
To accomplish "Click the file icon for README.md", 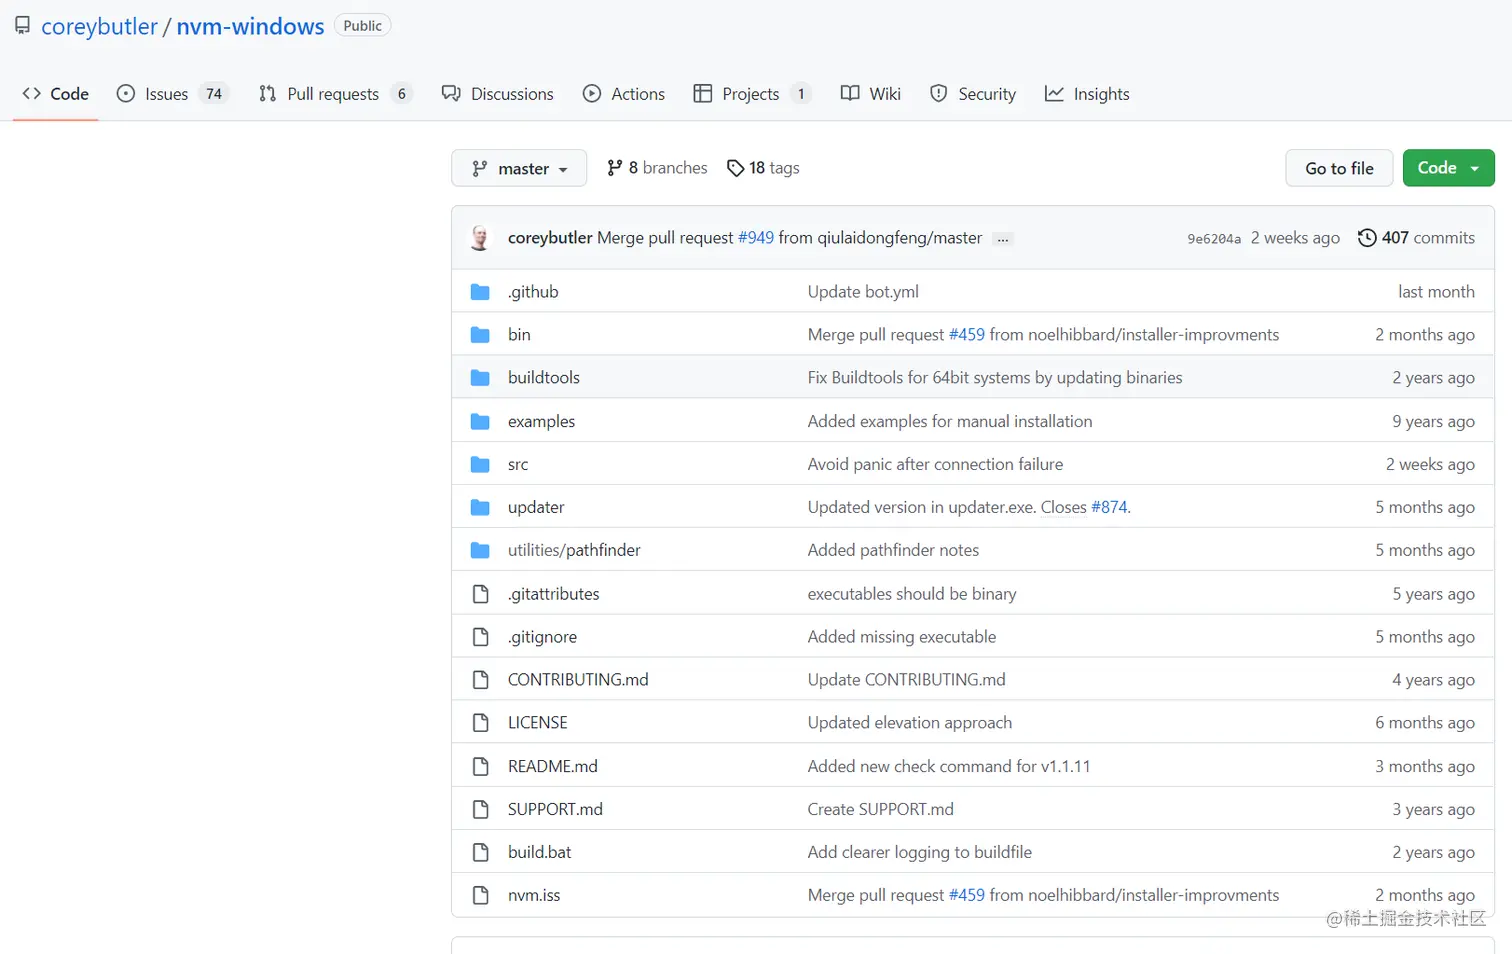I will [x=480, y=767].
